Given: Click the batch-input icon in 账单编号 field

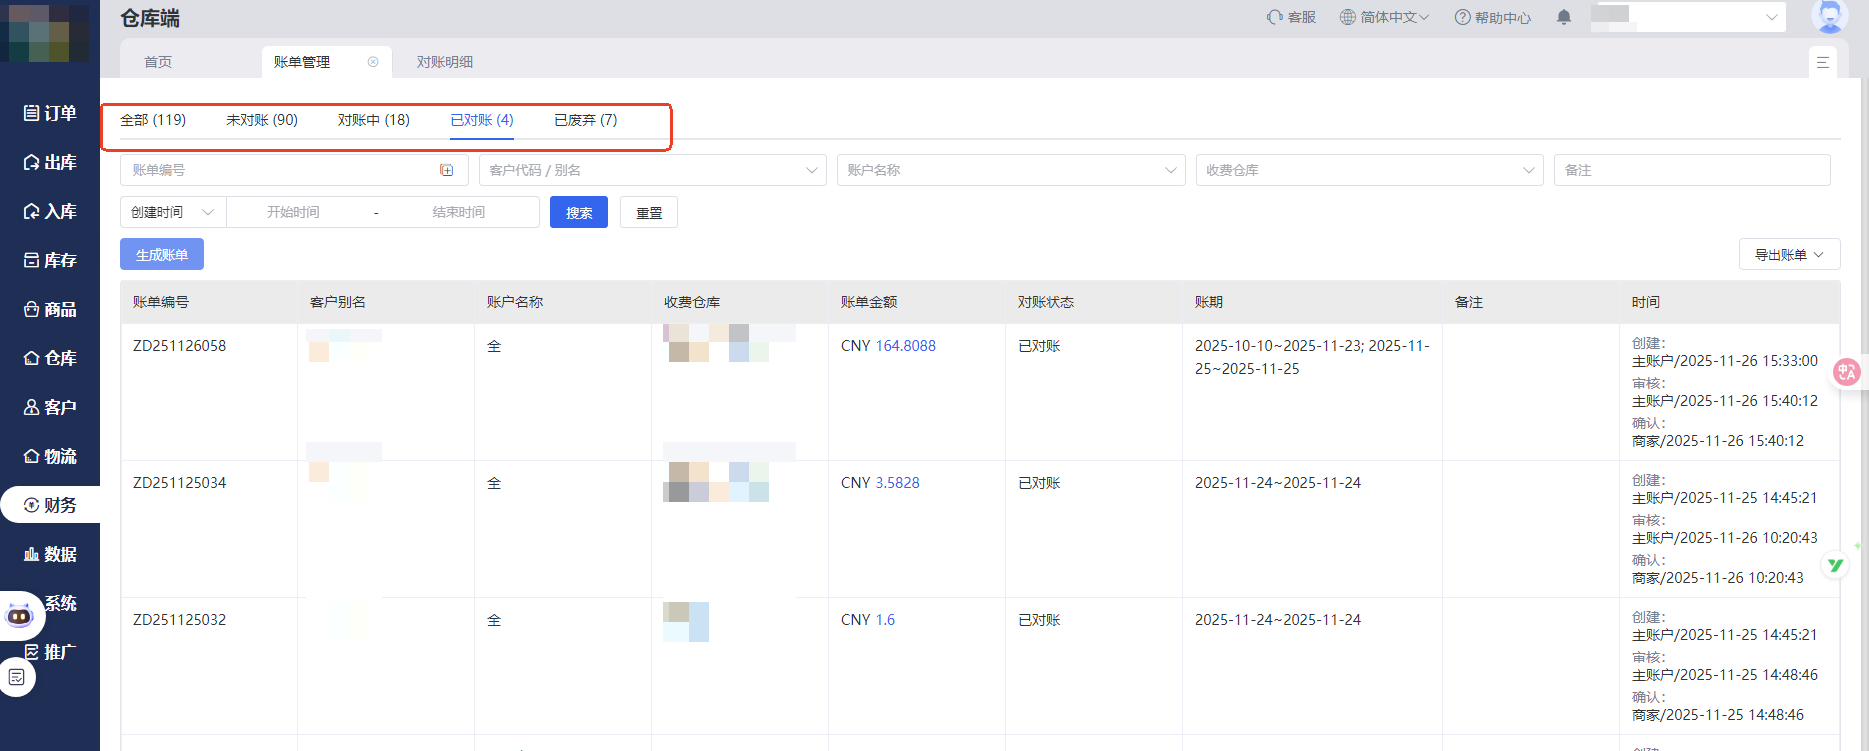Looking at the screenshot, I should [447, 170].
